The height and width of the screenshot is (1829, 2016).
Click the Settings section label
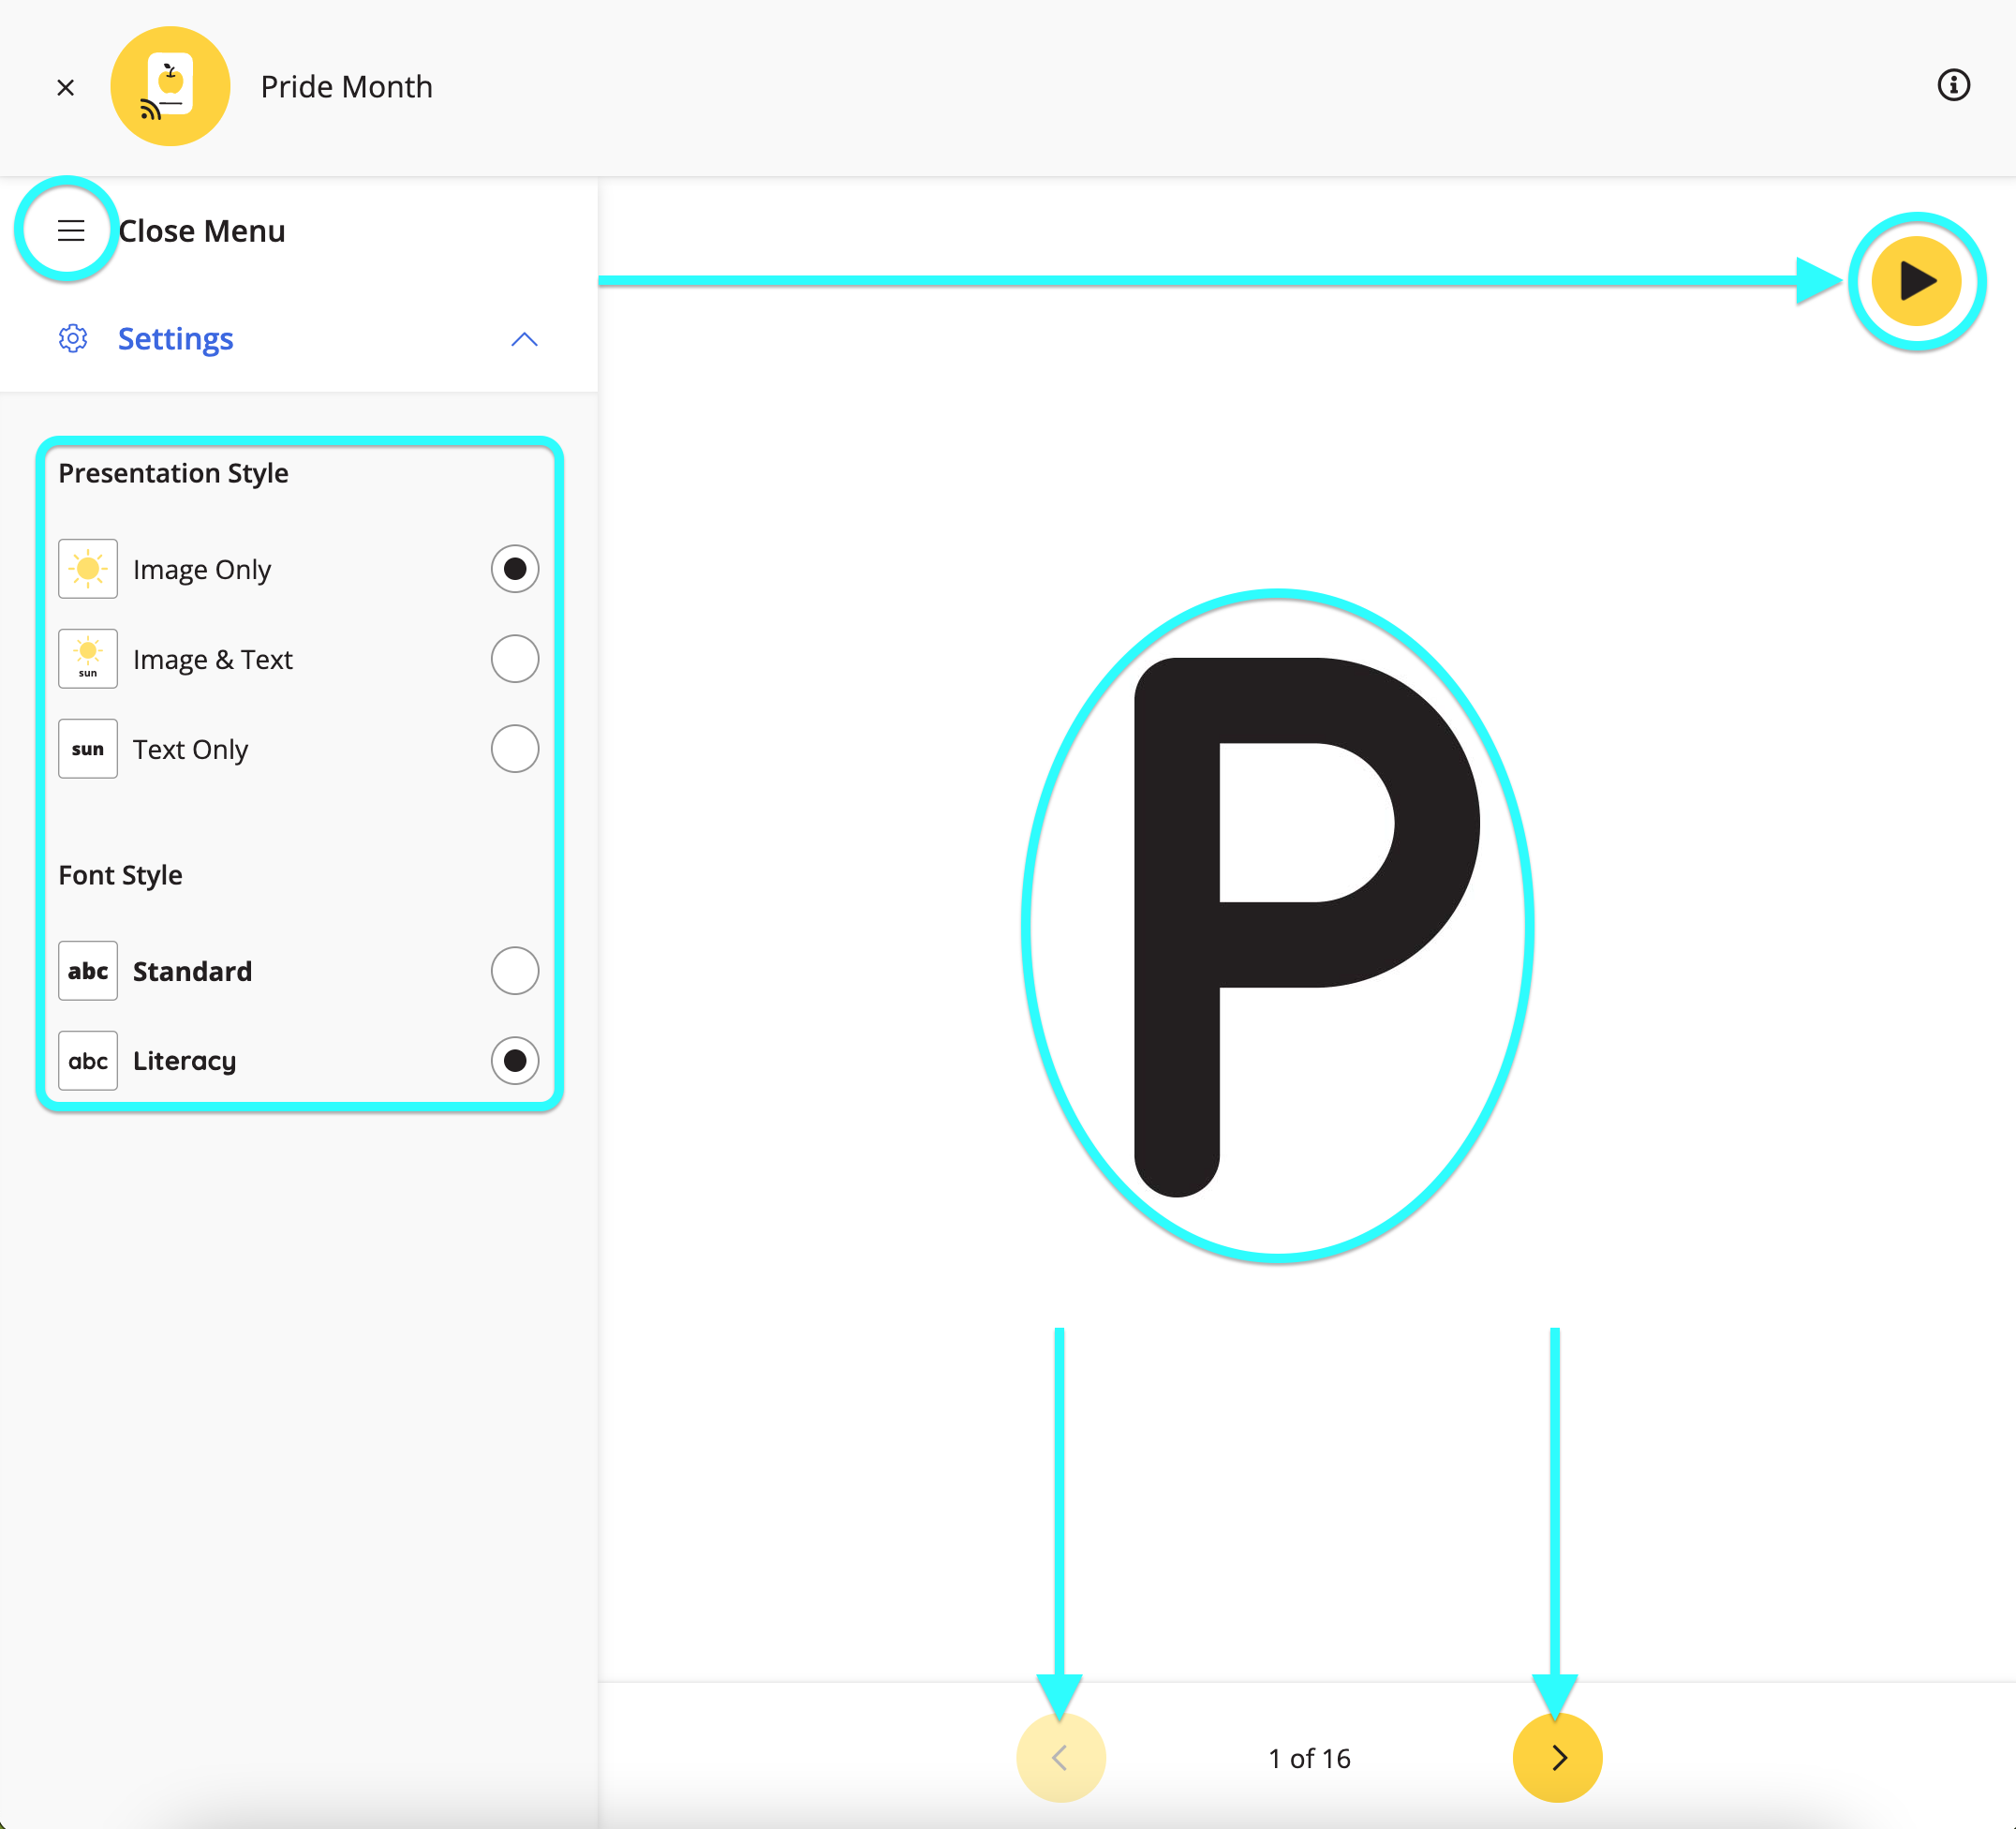click(x=176, y=339)
